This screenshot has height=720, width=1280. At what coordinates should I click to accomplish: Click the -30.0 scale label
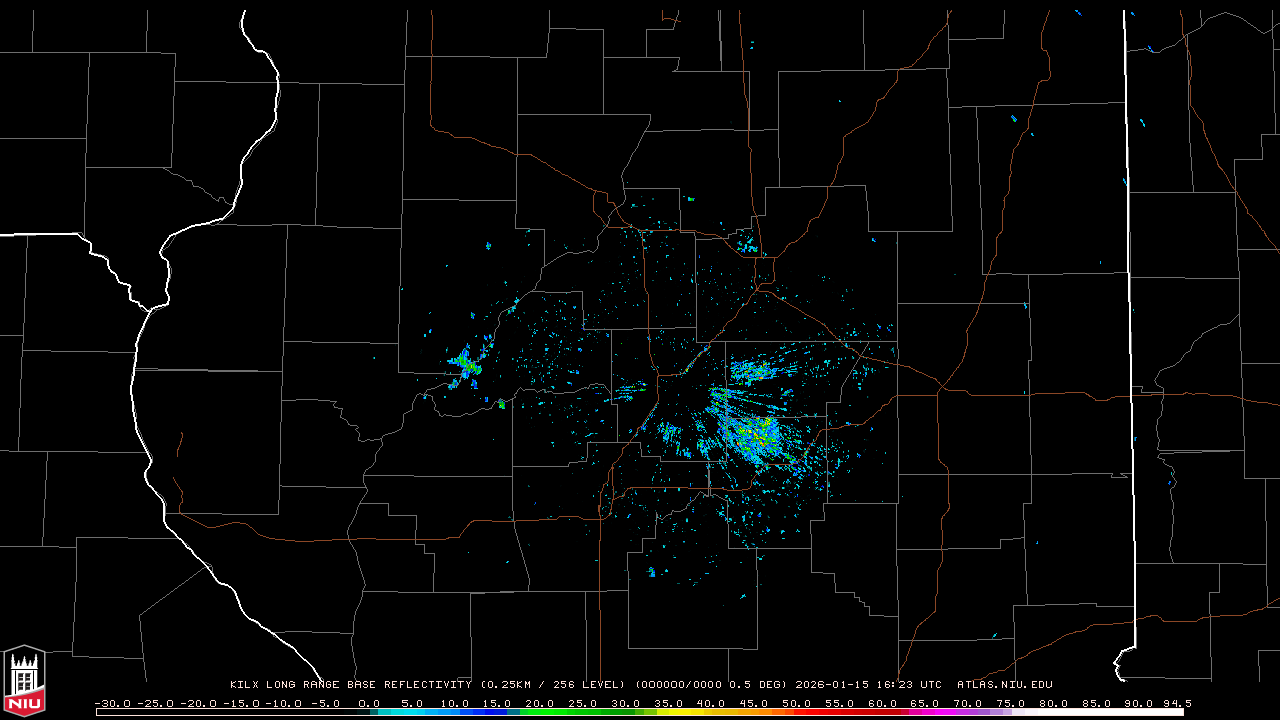click(113, 703)
